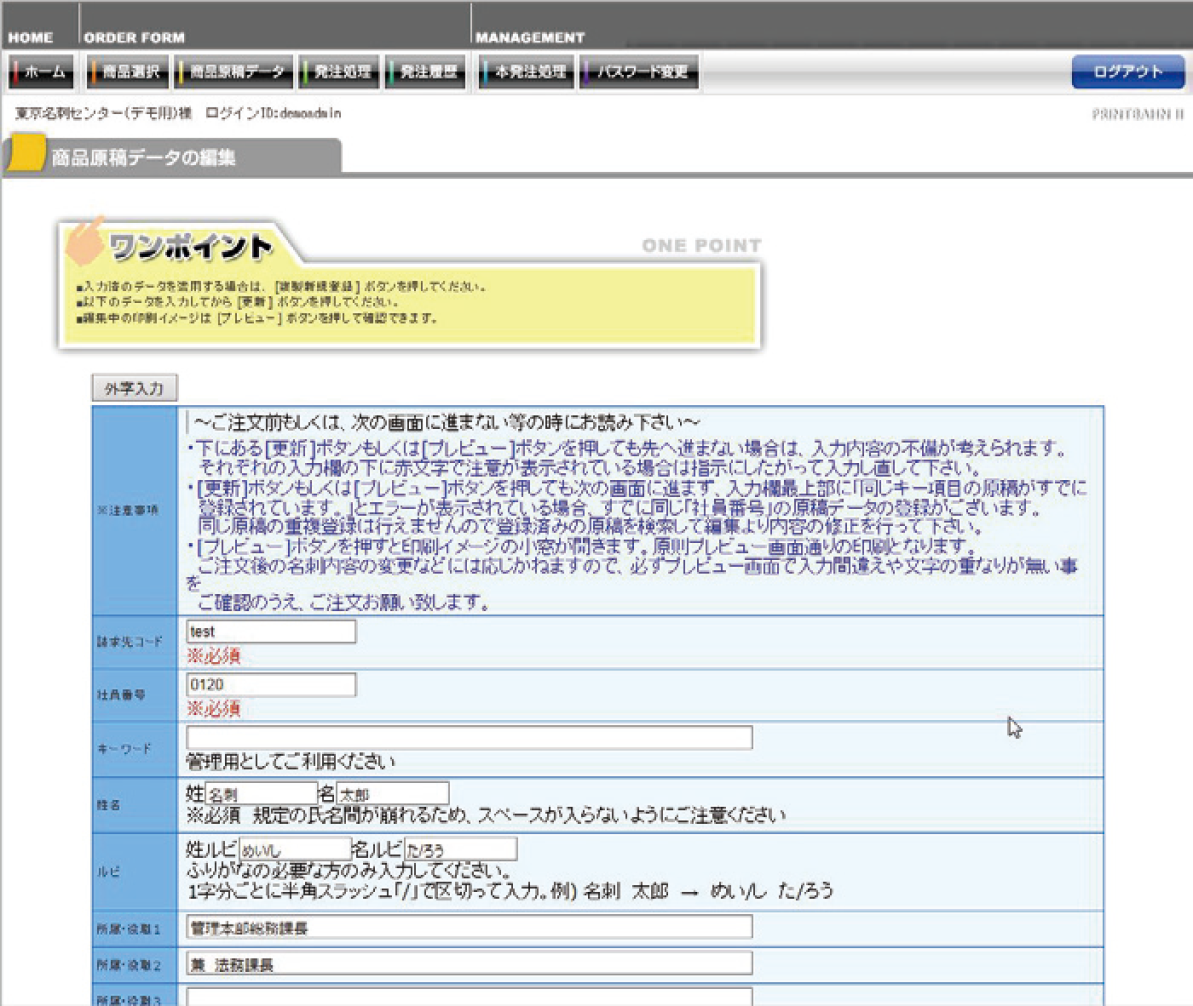
Task: Click the empty 所属・役職3 input field
Action: click(x=469, y=996)
